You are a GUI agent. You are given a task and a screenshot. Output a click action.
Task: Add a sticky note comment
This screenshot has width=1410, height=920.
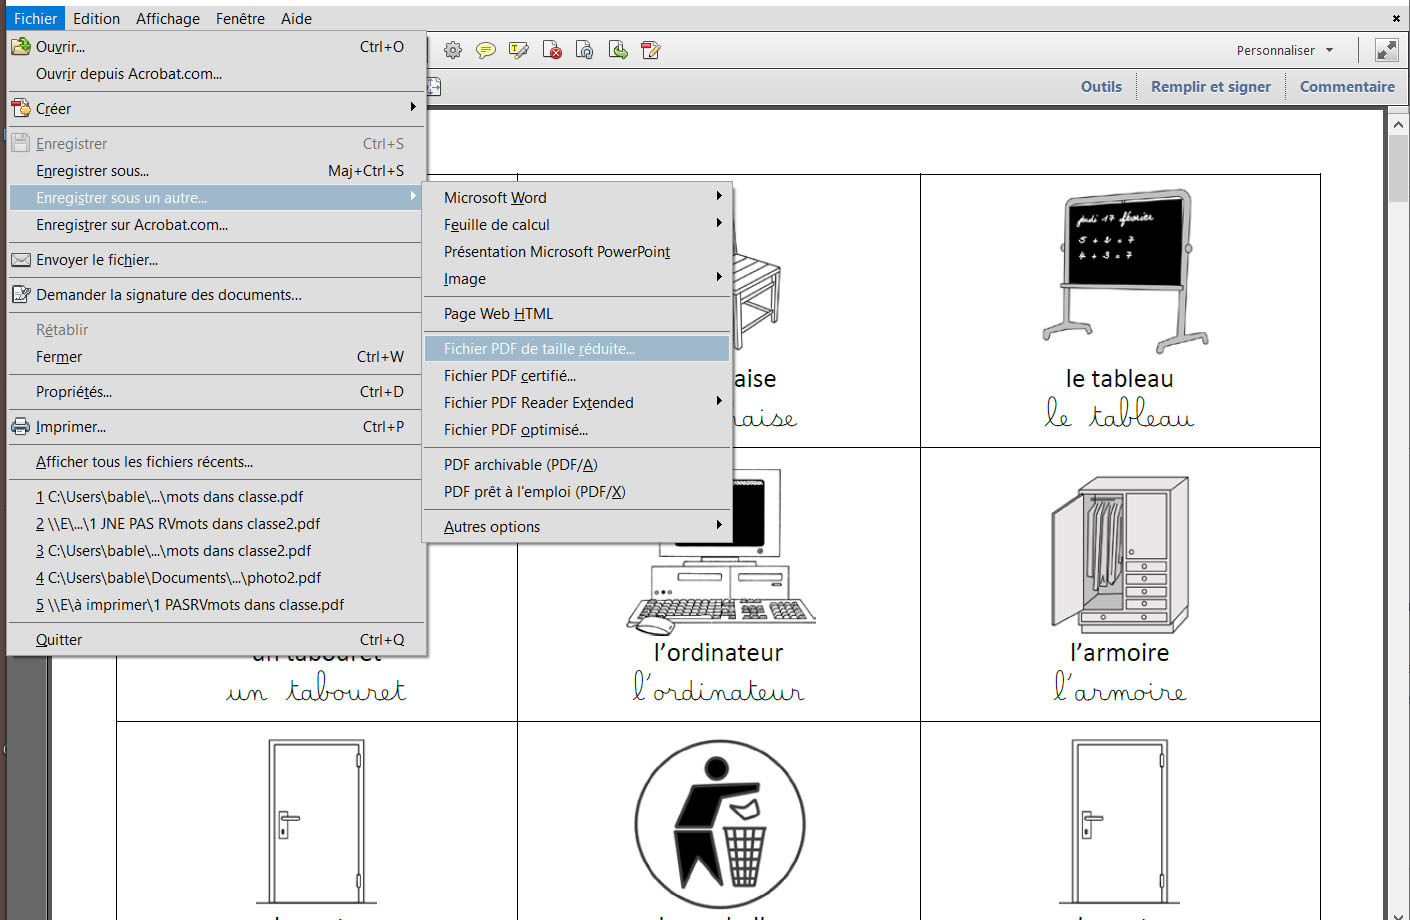[x=486, y=50]
